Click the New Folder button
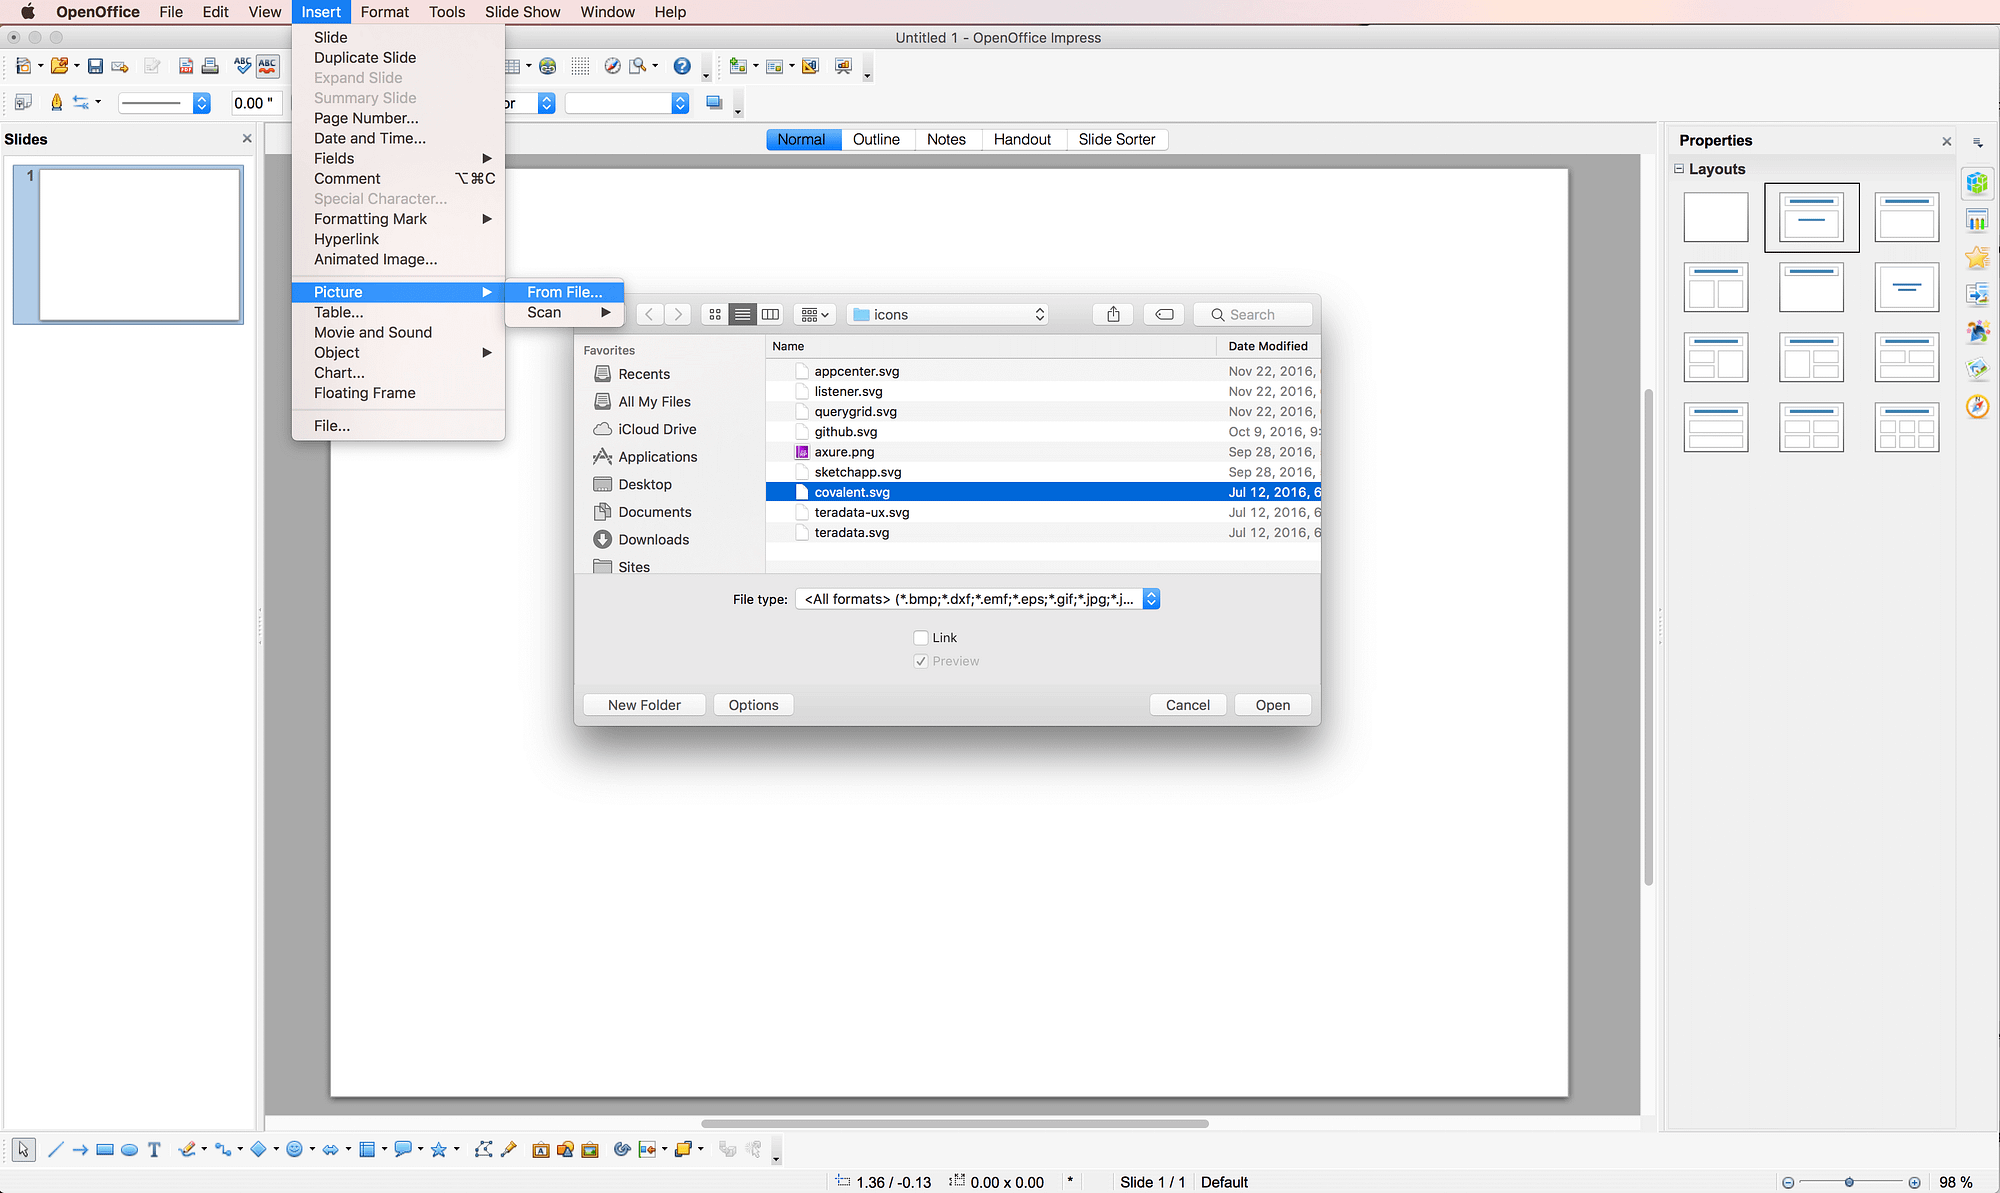 click(x=644, y=705)
